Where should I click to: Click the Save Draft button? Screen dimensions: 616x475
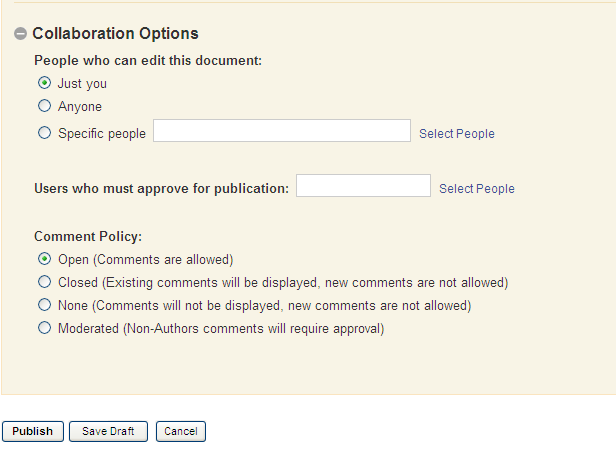pos(108,431)
